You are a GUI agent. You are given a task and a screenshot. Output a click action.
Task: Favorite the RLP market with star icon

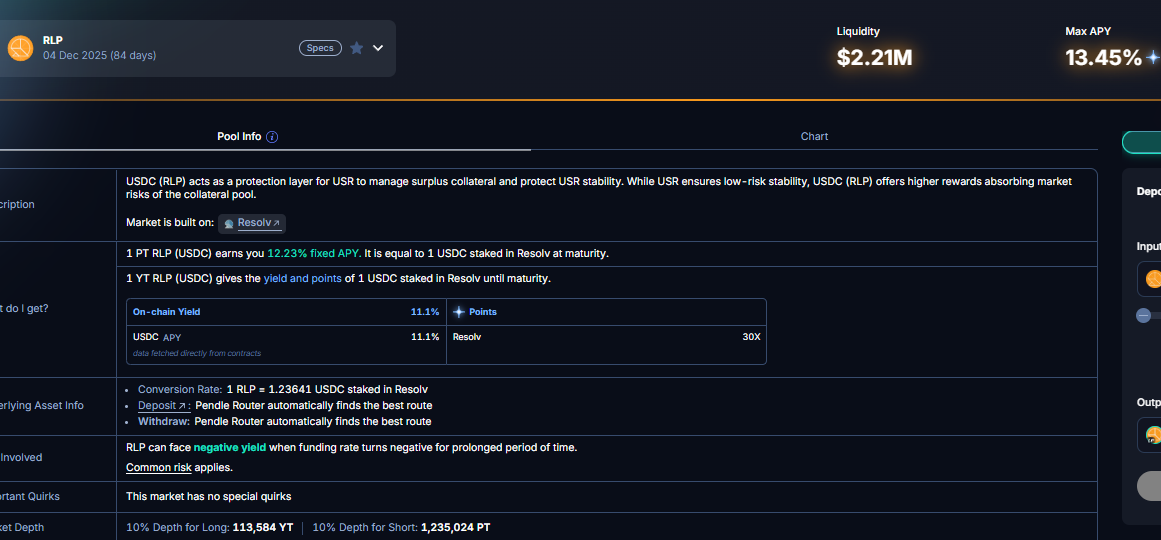[x=356, y=48]
